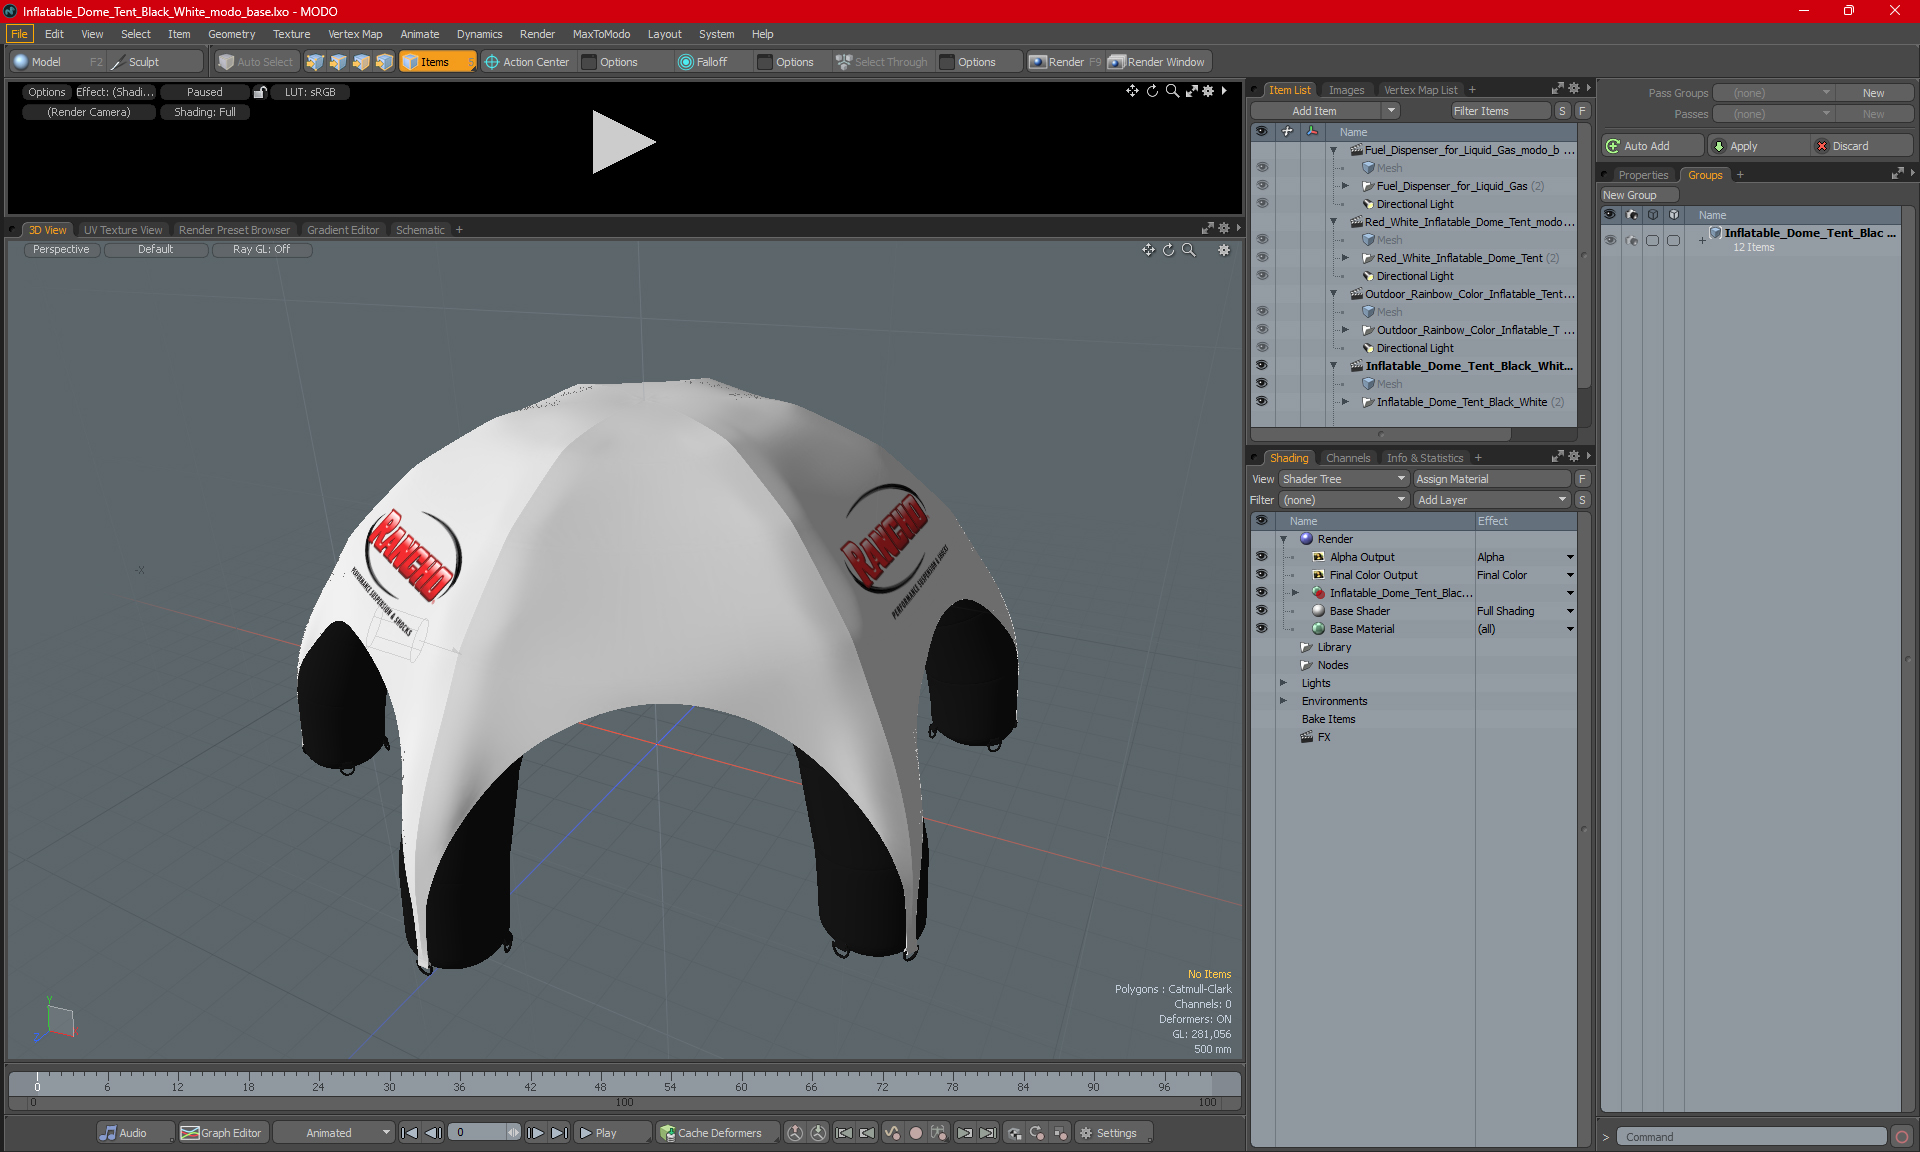Click the Assign Material button

coord(1493,479)
